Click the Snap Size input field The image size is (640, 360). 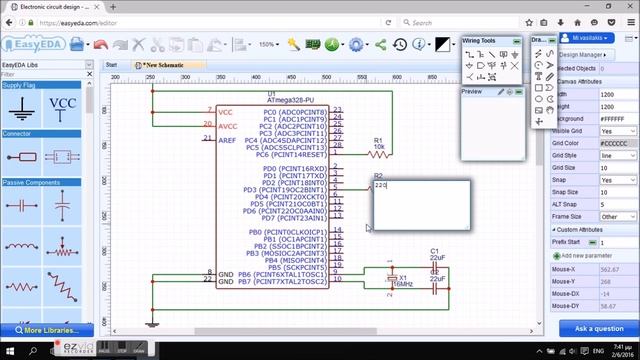pos(618,192)
